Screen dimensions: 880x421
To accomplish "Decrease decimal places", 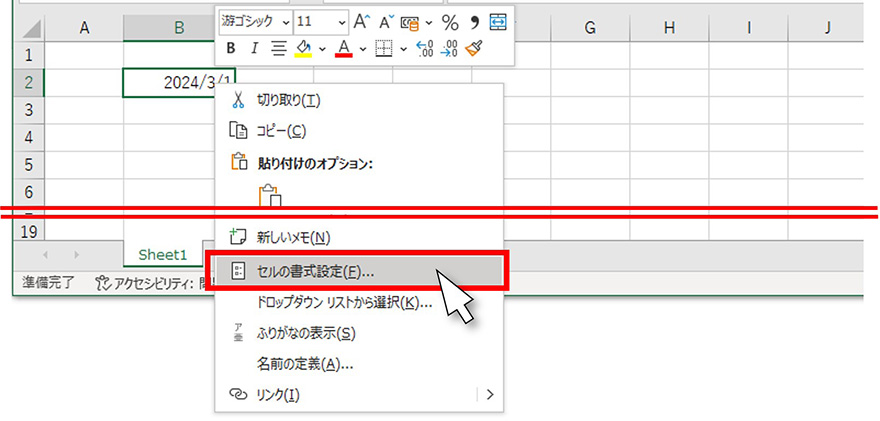I will (x=448, y=48).
